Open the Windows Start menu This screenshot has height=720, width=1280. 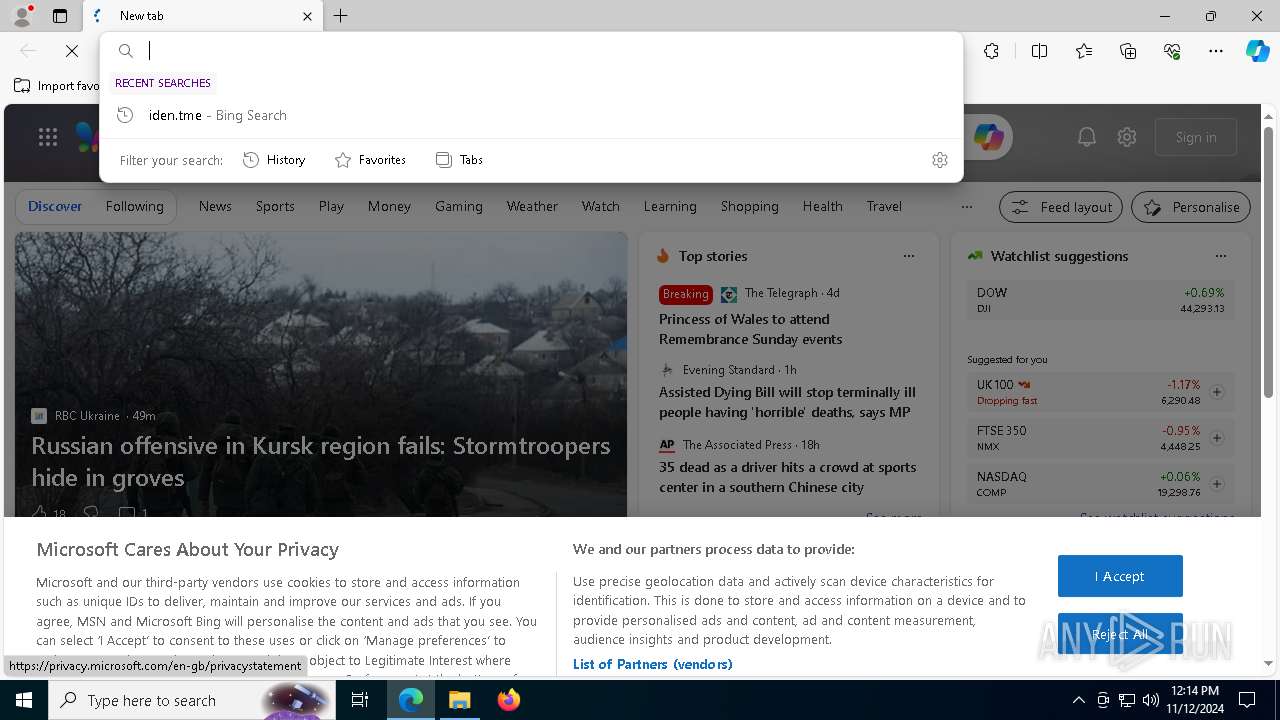tap(24, 700)
